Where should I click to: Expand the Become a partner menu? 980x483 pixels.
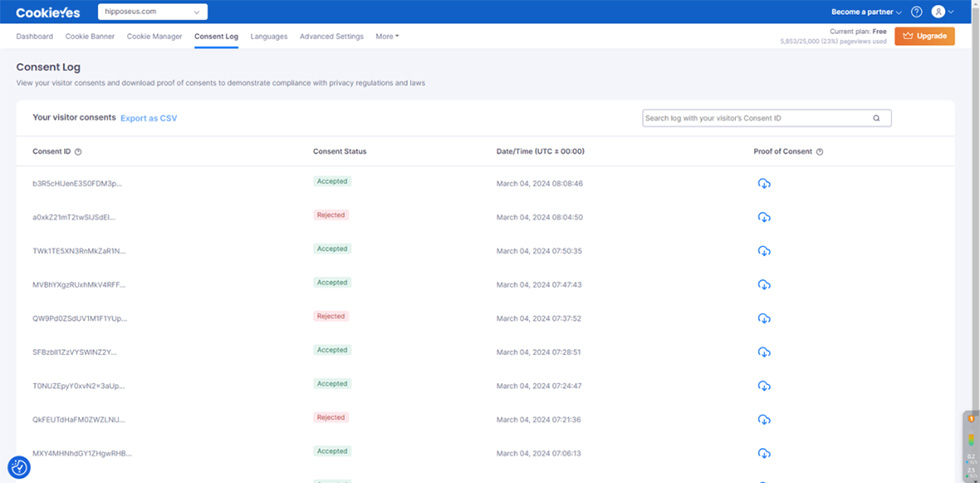866,12
